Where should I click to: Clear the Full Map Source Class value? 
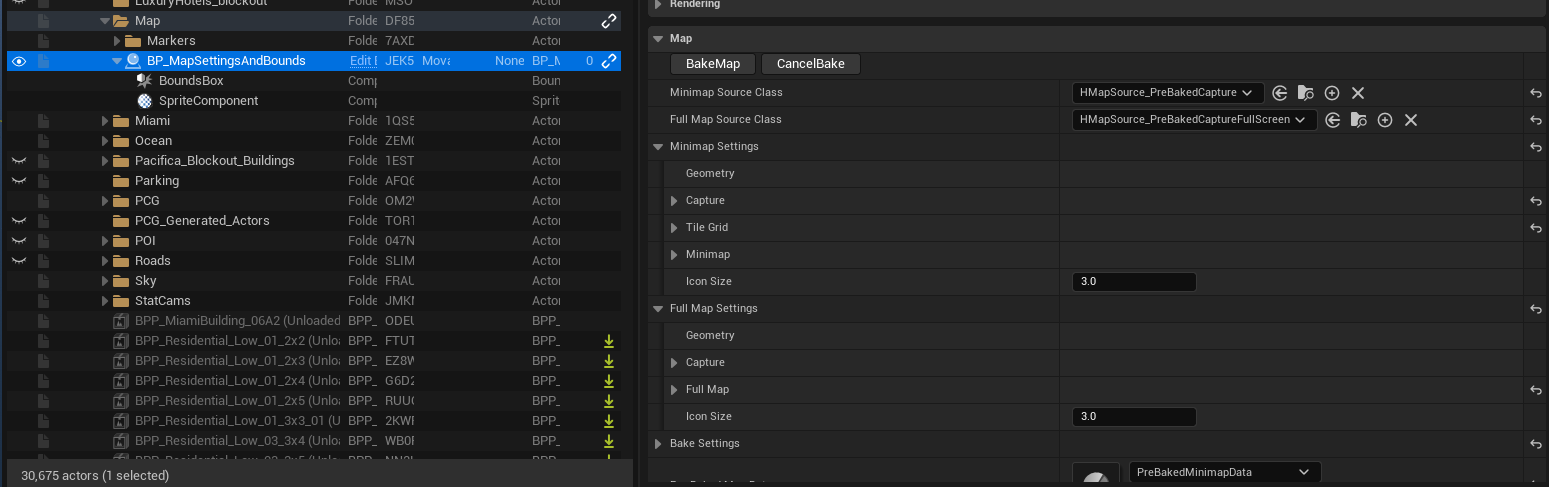[1411, 120]
